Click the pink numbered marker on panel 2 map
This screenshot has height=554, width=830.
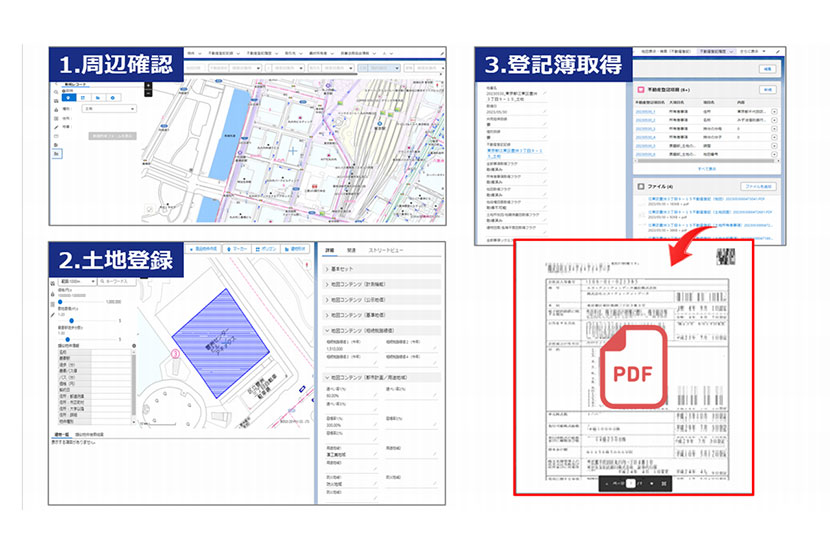pos(175,353)
